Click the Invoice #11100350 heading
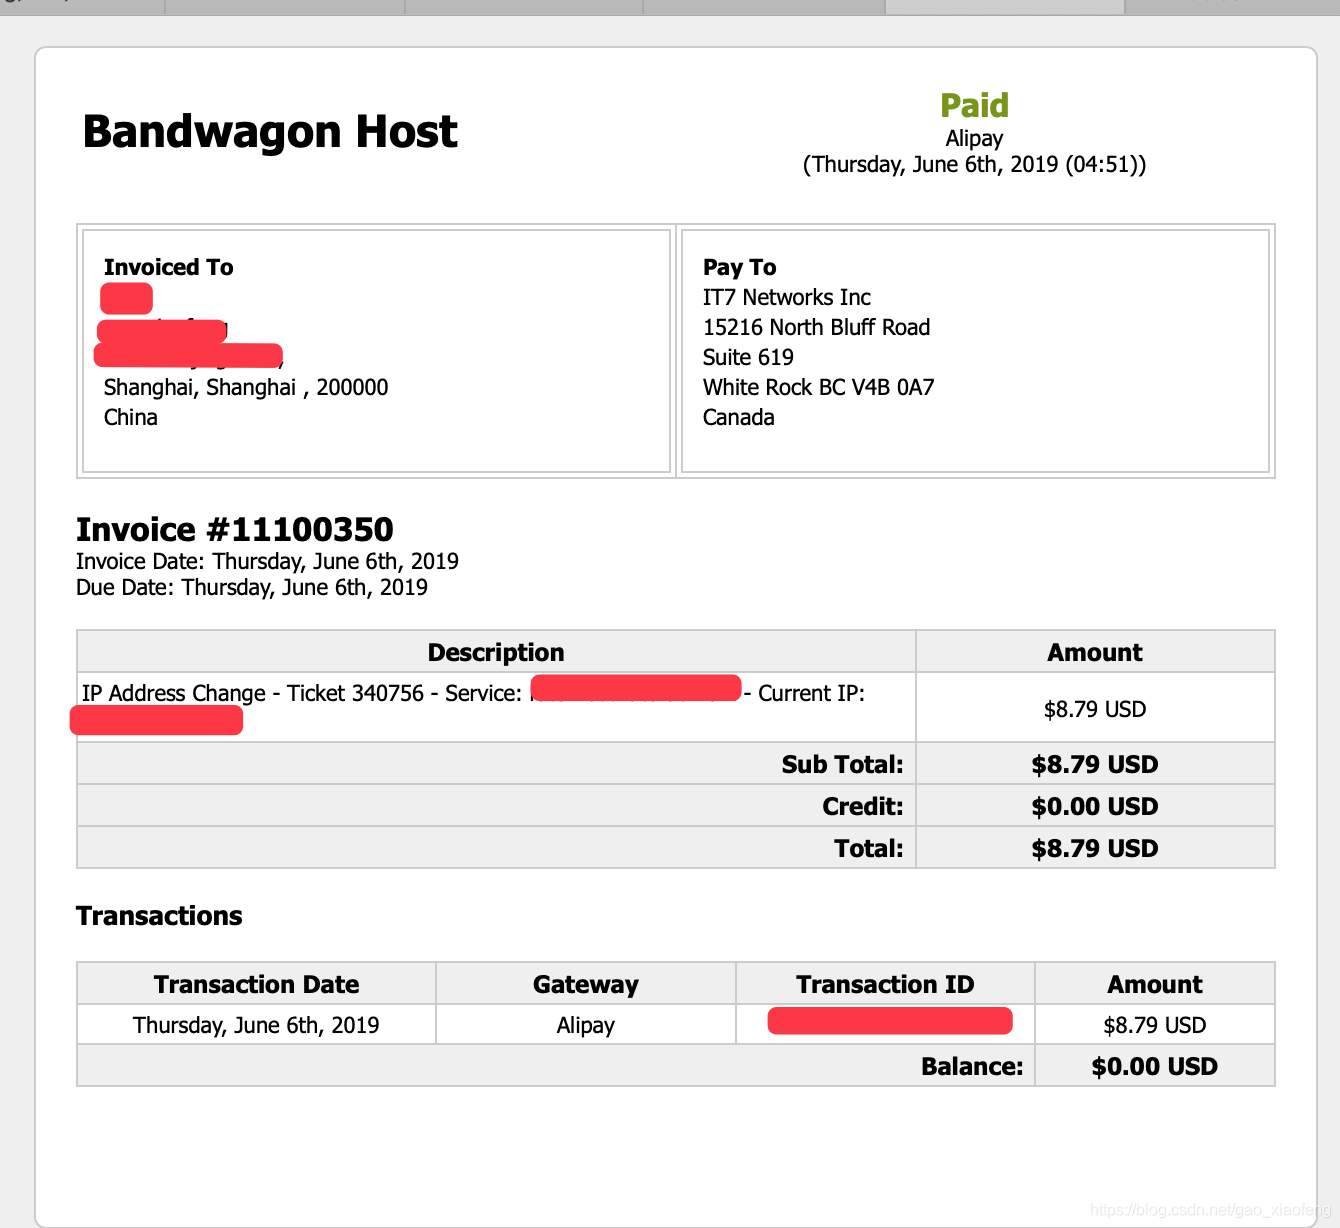Viewport: 1340px width, 1228px height. pos(235,529)
